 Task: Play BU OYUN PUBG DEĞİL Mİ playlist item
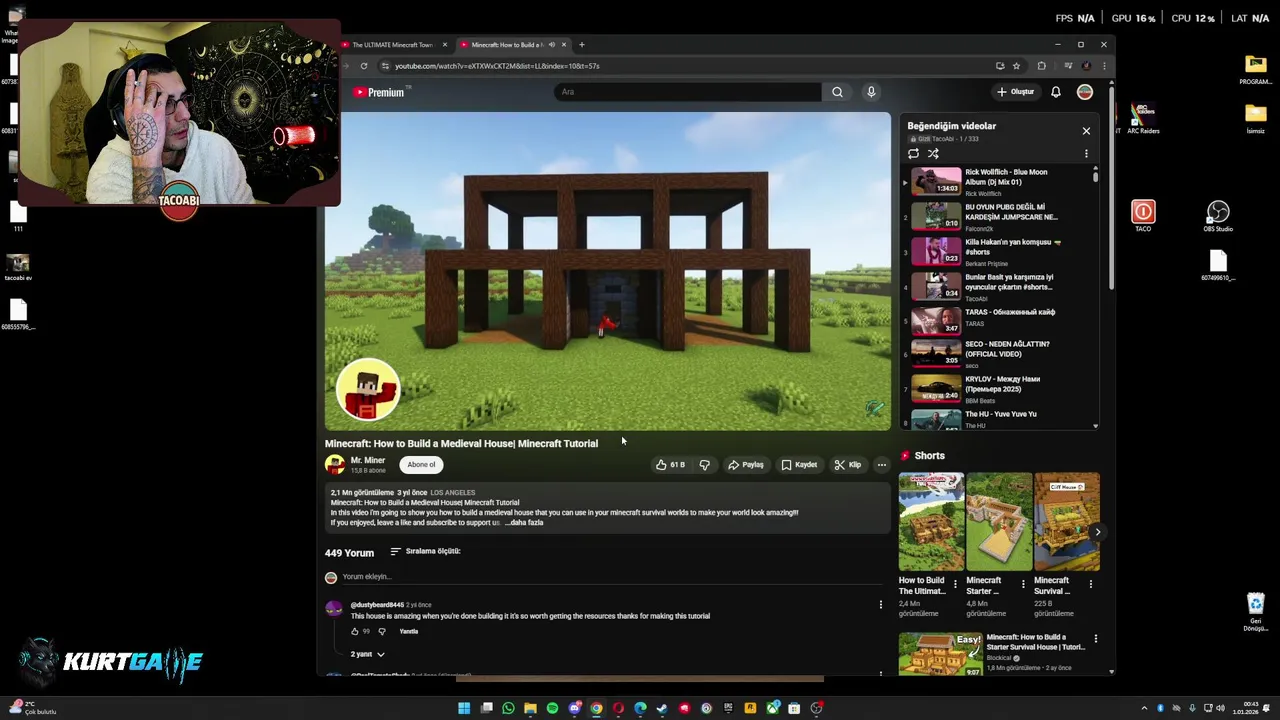tap(1000, 216)
